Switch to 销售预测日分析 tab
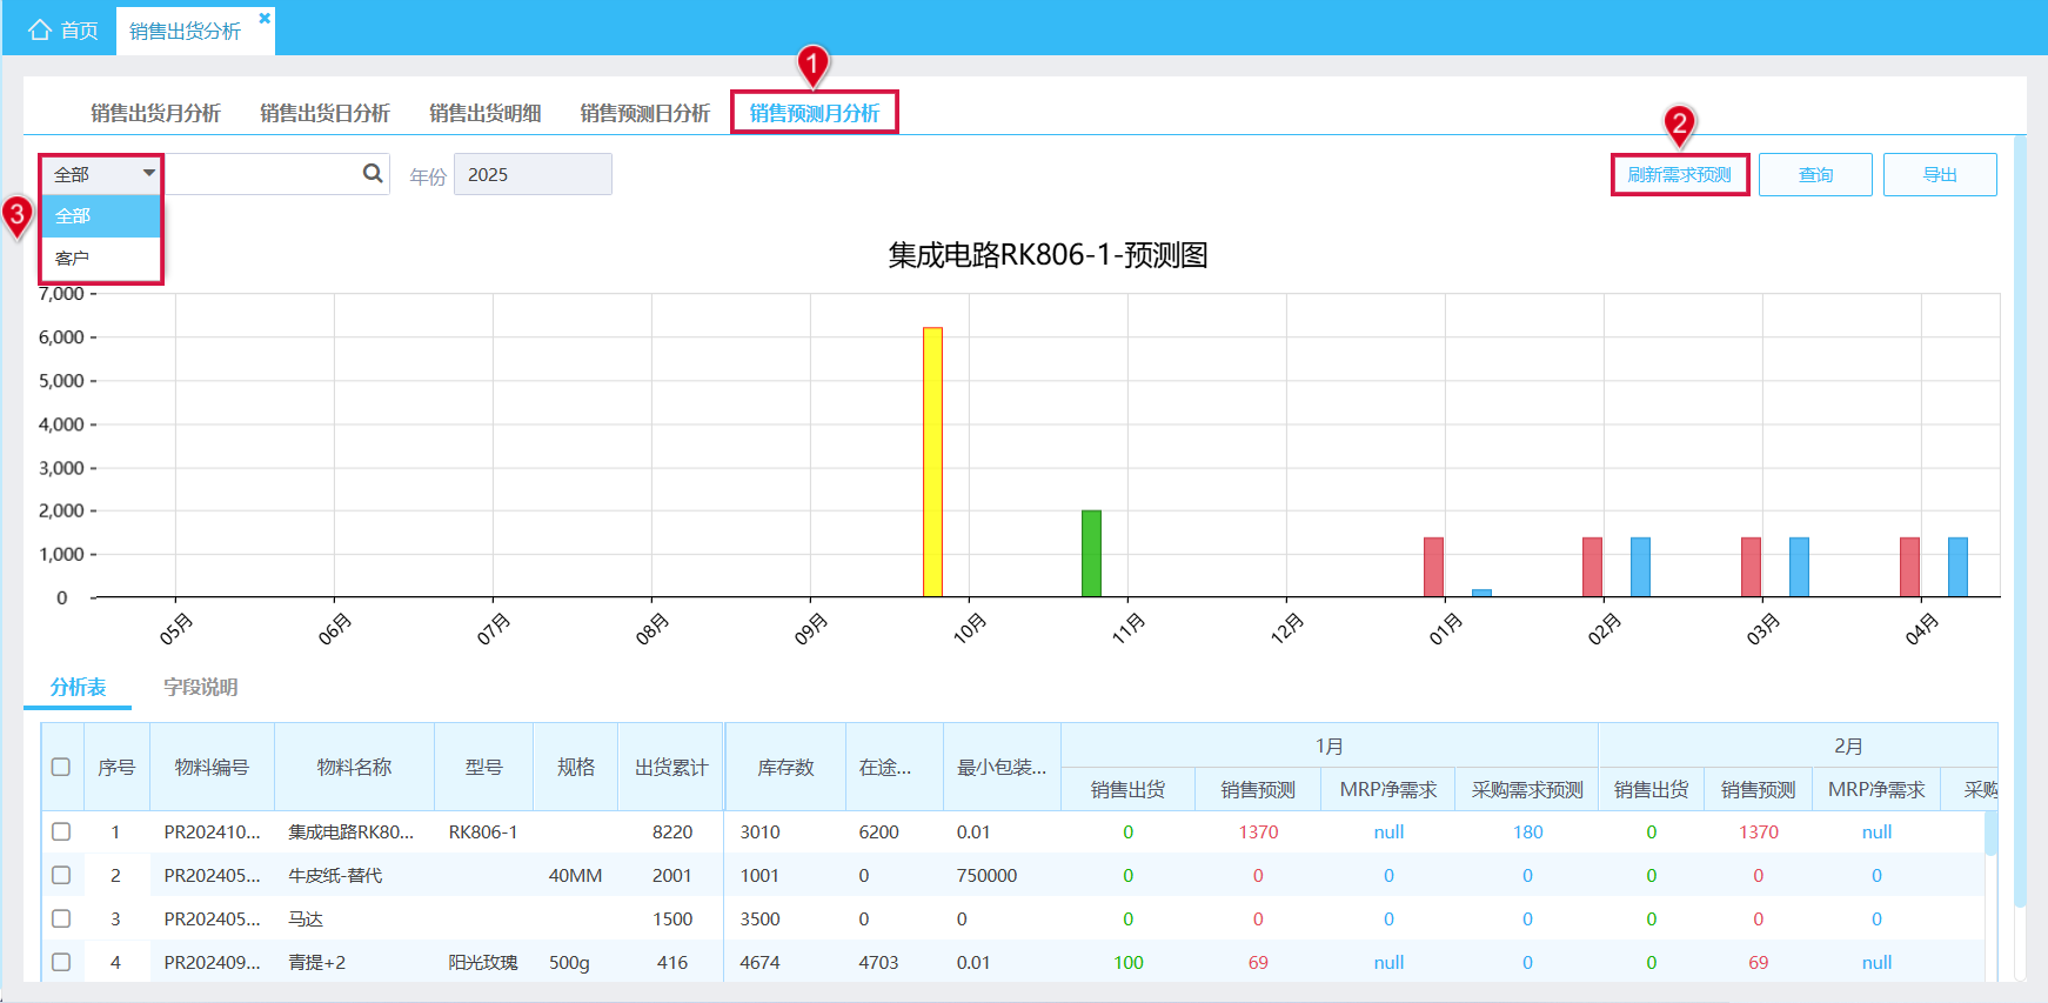The image size is (2048, 1003). click(645, 113)
